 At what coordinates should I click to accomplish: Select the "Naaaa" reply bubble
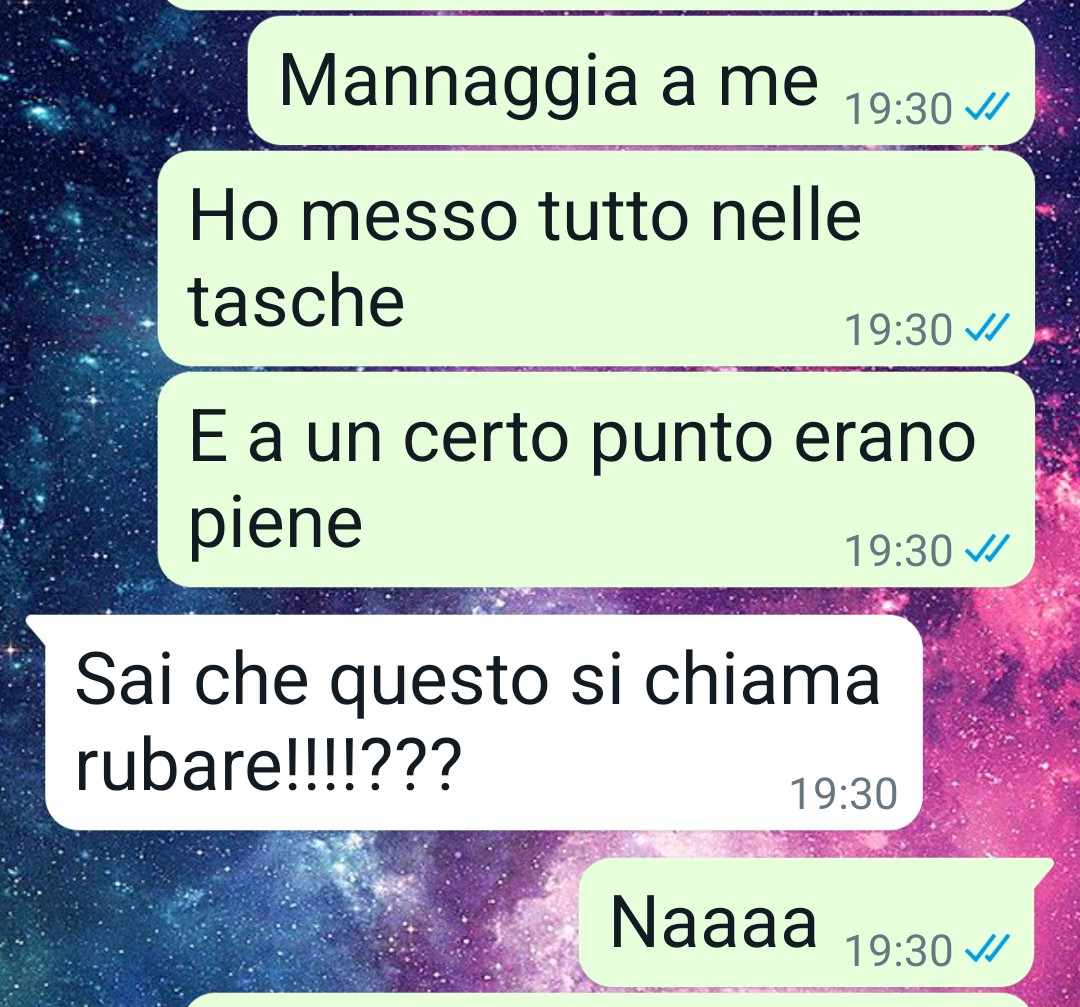click(807, 922)
